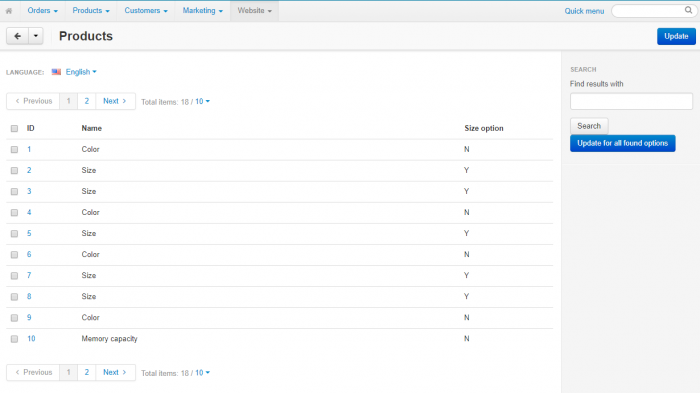700x393 pixels.
Task: Open option ID link 1
Action: [29, 149]
